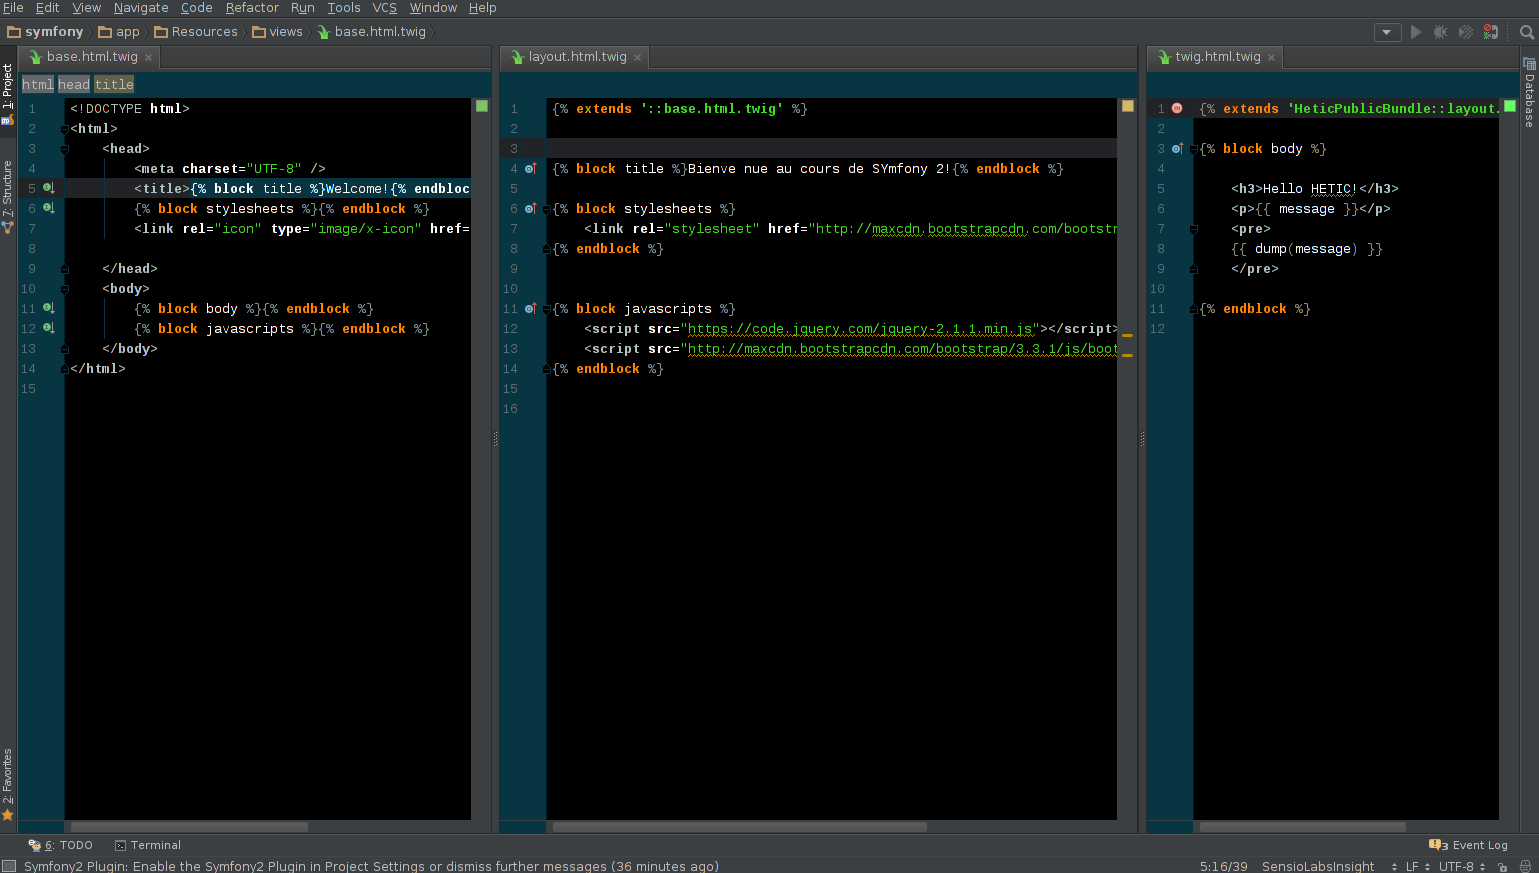
Task: Click the Debug bug icon
Action: [1441, 32]
